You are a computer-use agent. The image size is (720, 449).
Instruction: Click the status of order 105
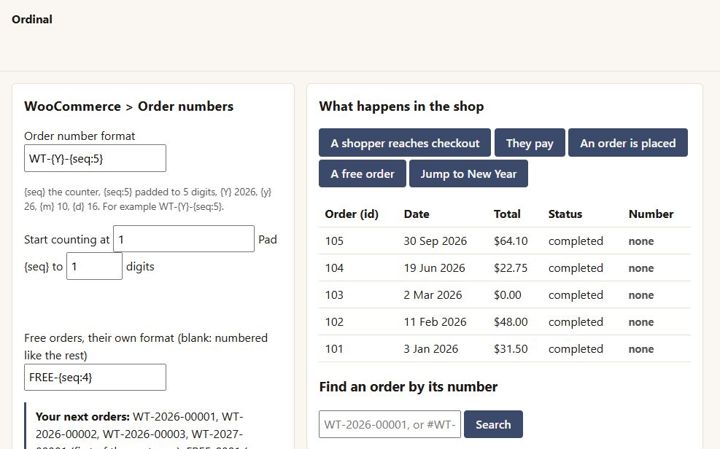pyautogui.click(x=575, y=241)
